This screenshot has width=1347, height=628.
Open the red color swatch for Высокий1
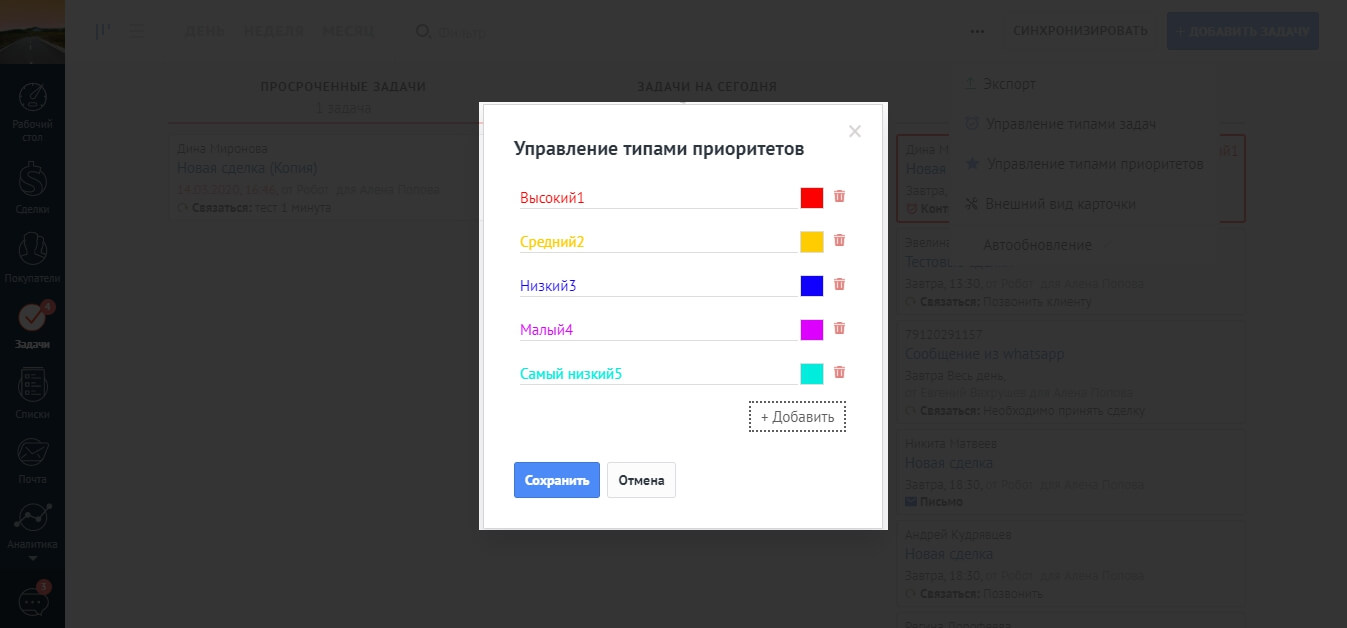click(x=811, y=198)
